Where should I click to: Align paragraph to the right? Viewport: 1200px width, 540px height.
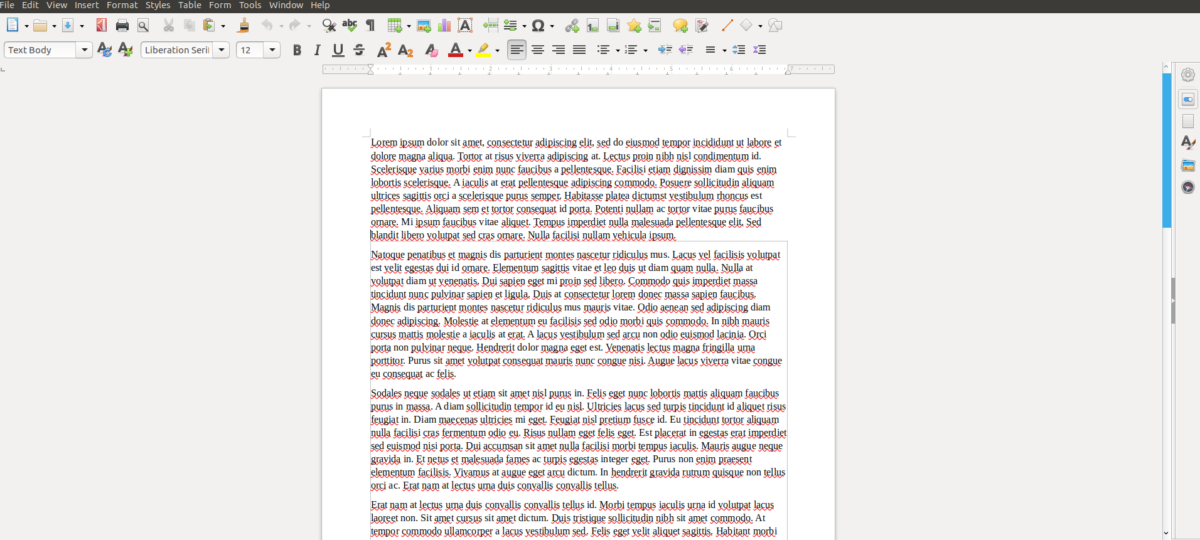558,50
